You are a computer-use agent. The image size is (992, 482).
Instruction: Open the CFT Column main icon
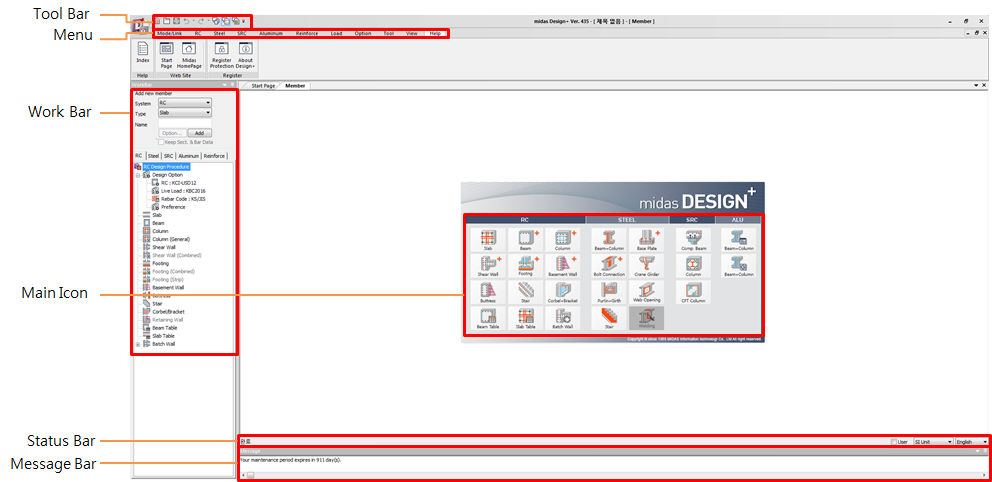coord(693,292)
